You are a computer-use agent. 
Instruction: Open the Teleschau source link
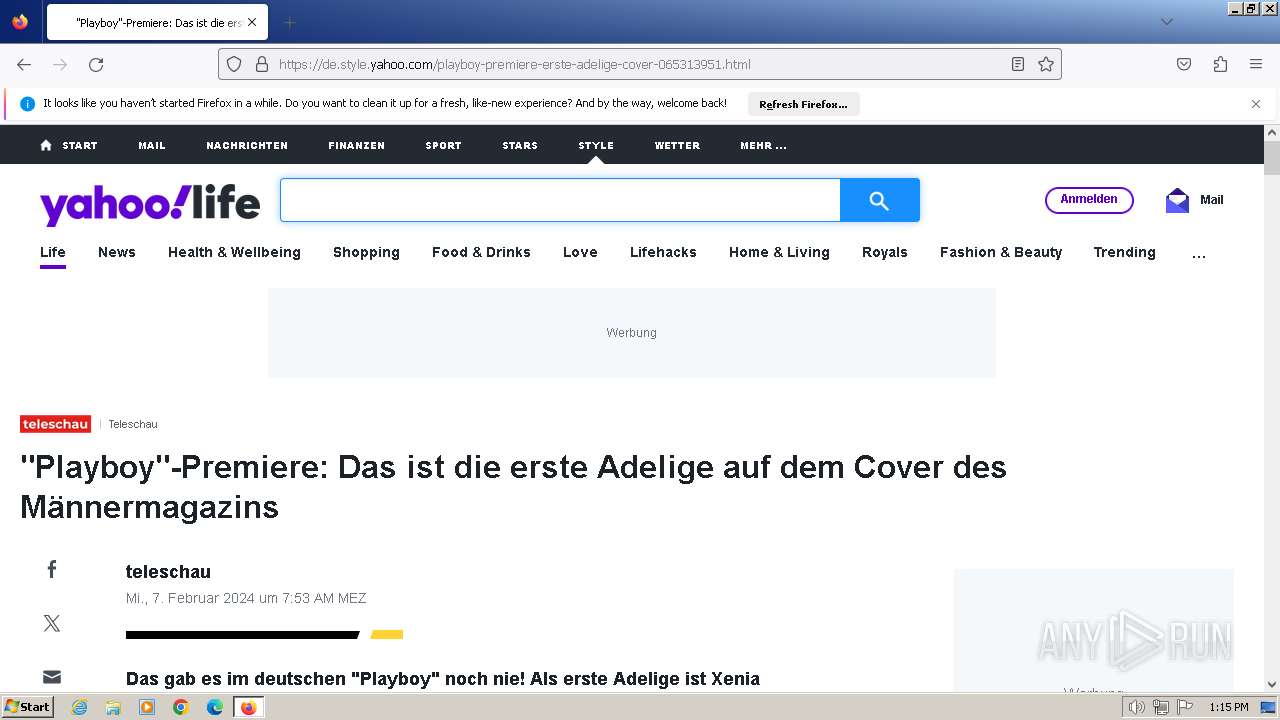(x=133, y=424)
